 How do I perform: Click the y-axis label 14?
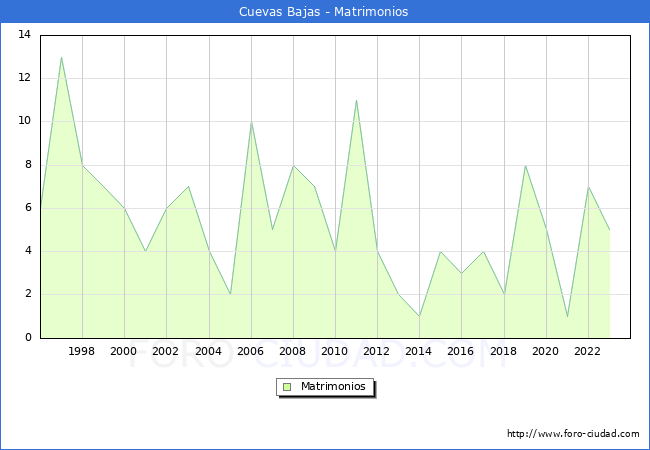click(x=25, y=34)
